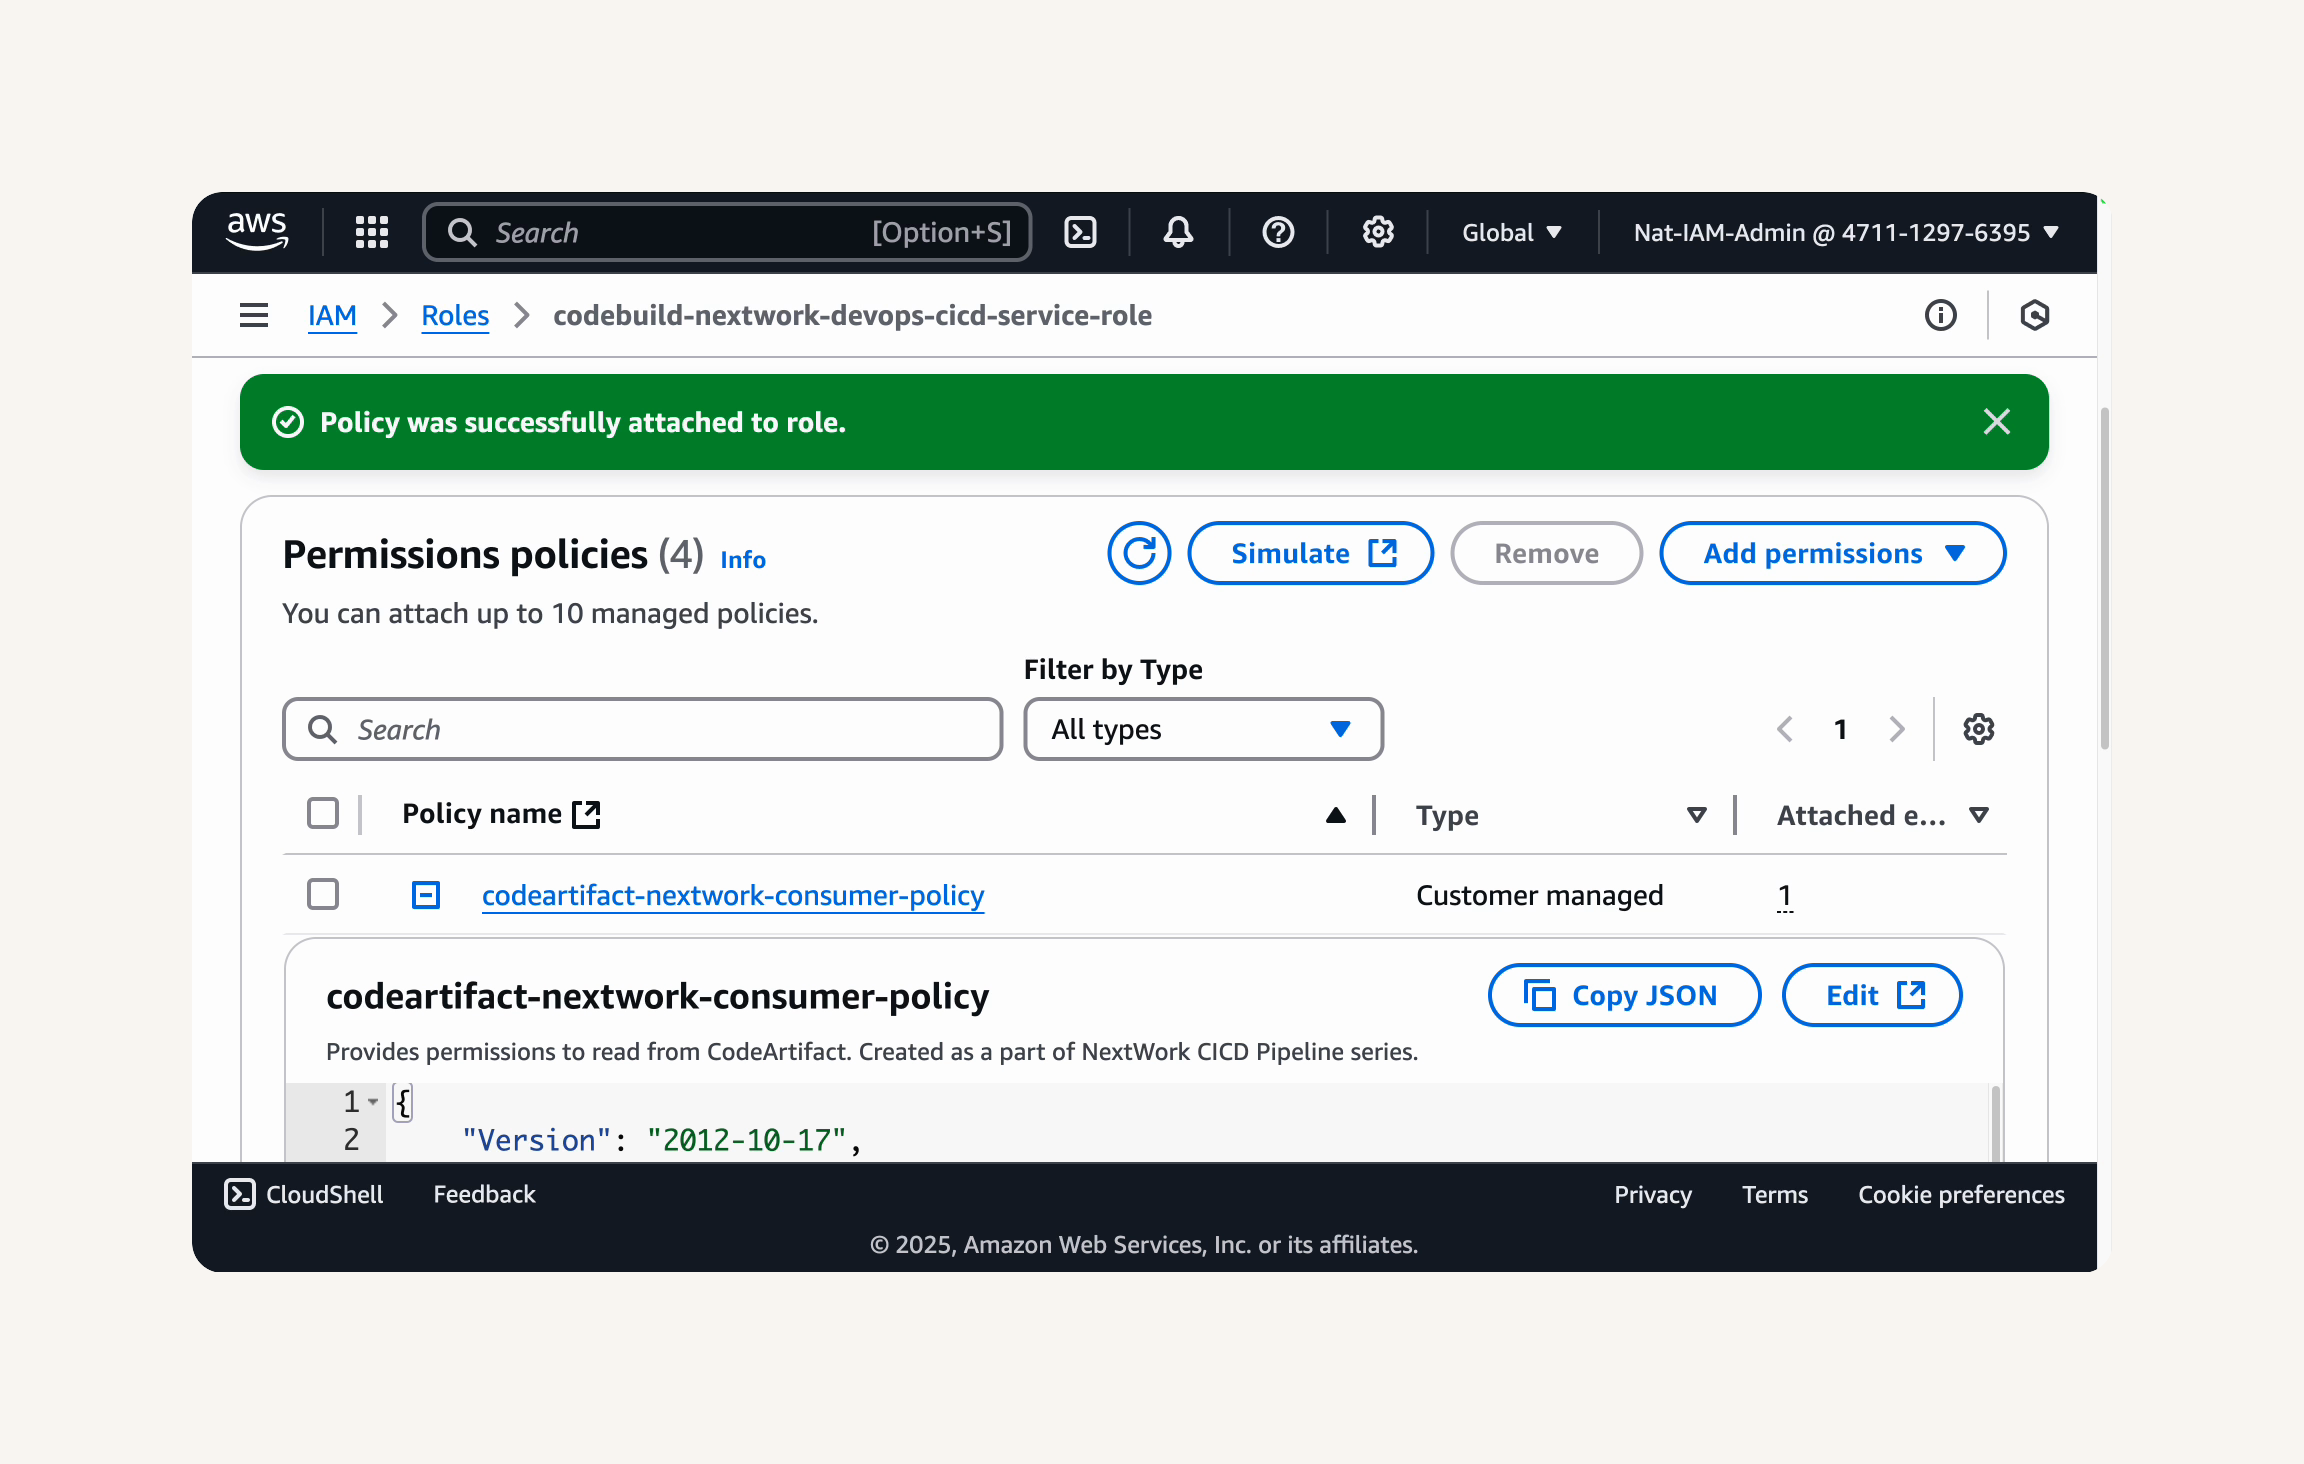Image resolution: width=2304 pixels, height=1464 pixels.
Task: Select all policies with the header checkbox
Action: click(323, 813)
